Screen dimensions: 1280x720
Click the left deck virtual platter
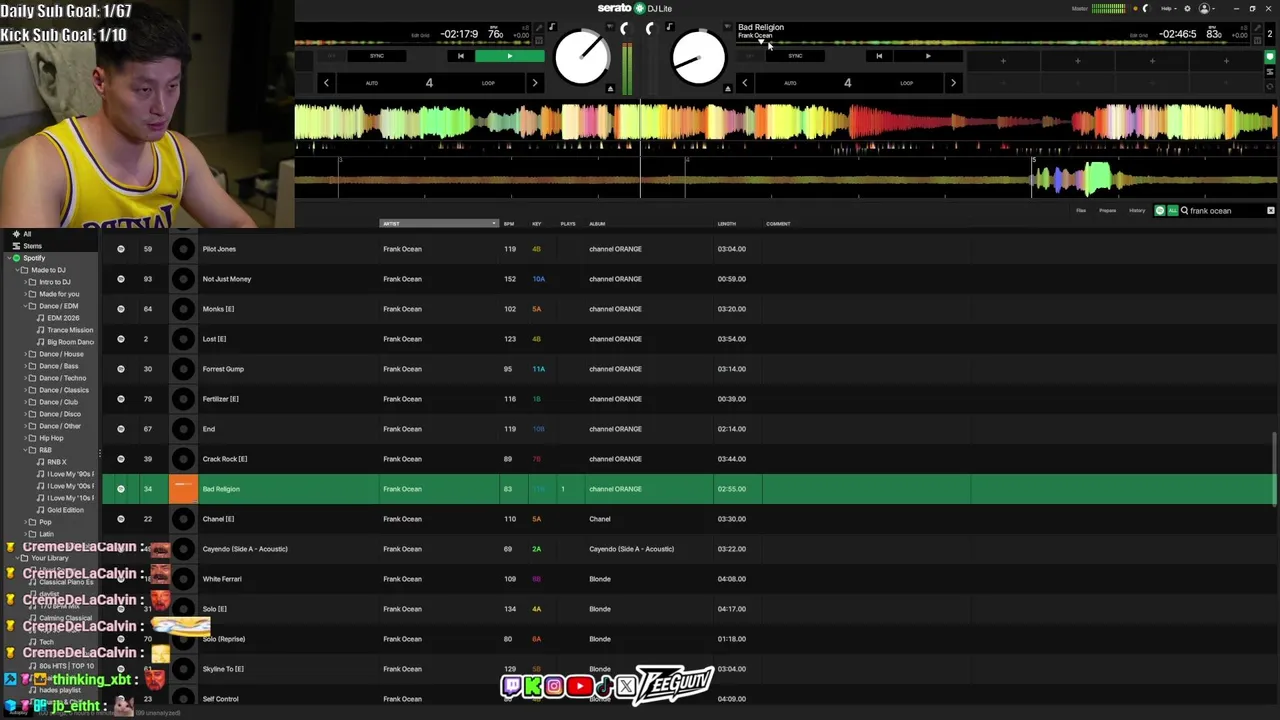[582, 58]
